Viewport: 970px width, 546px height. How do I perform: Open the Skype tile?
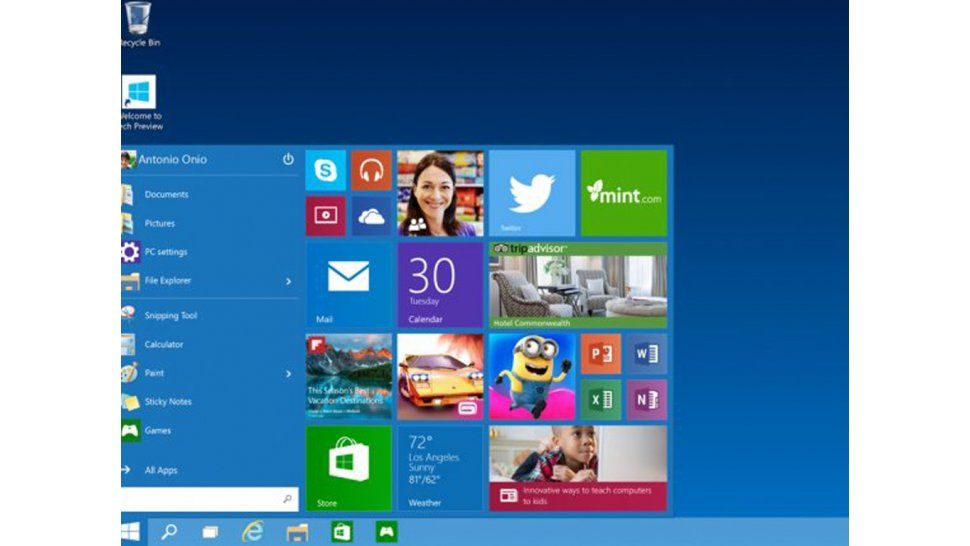[x=325, y=170]
